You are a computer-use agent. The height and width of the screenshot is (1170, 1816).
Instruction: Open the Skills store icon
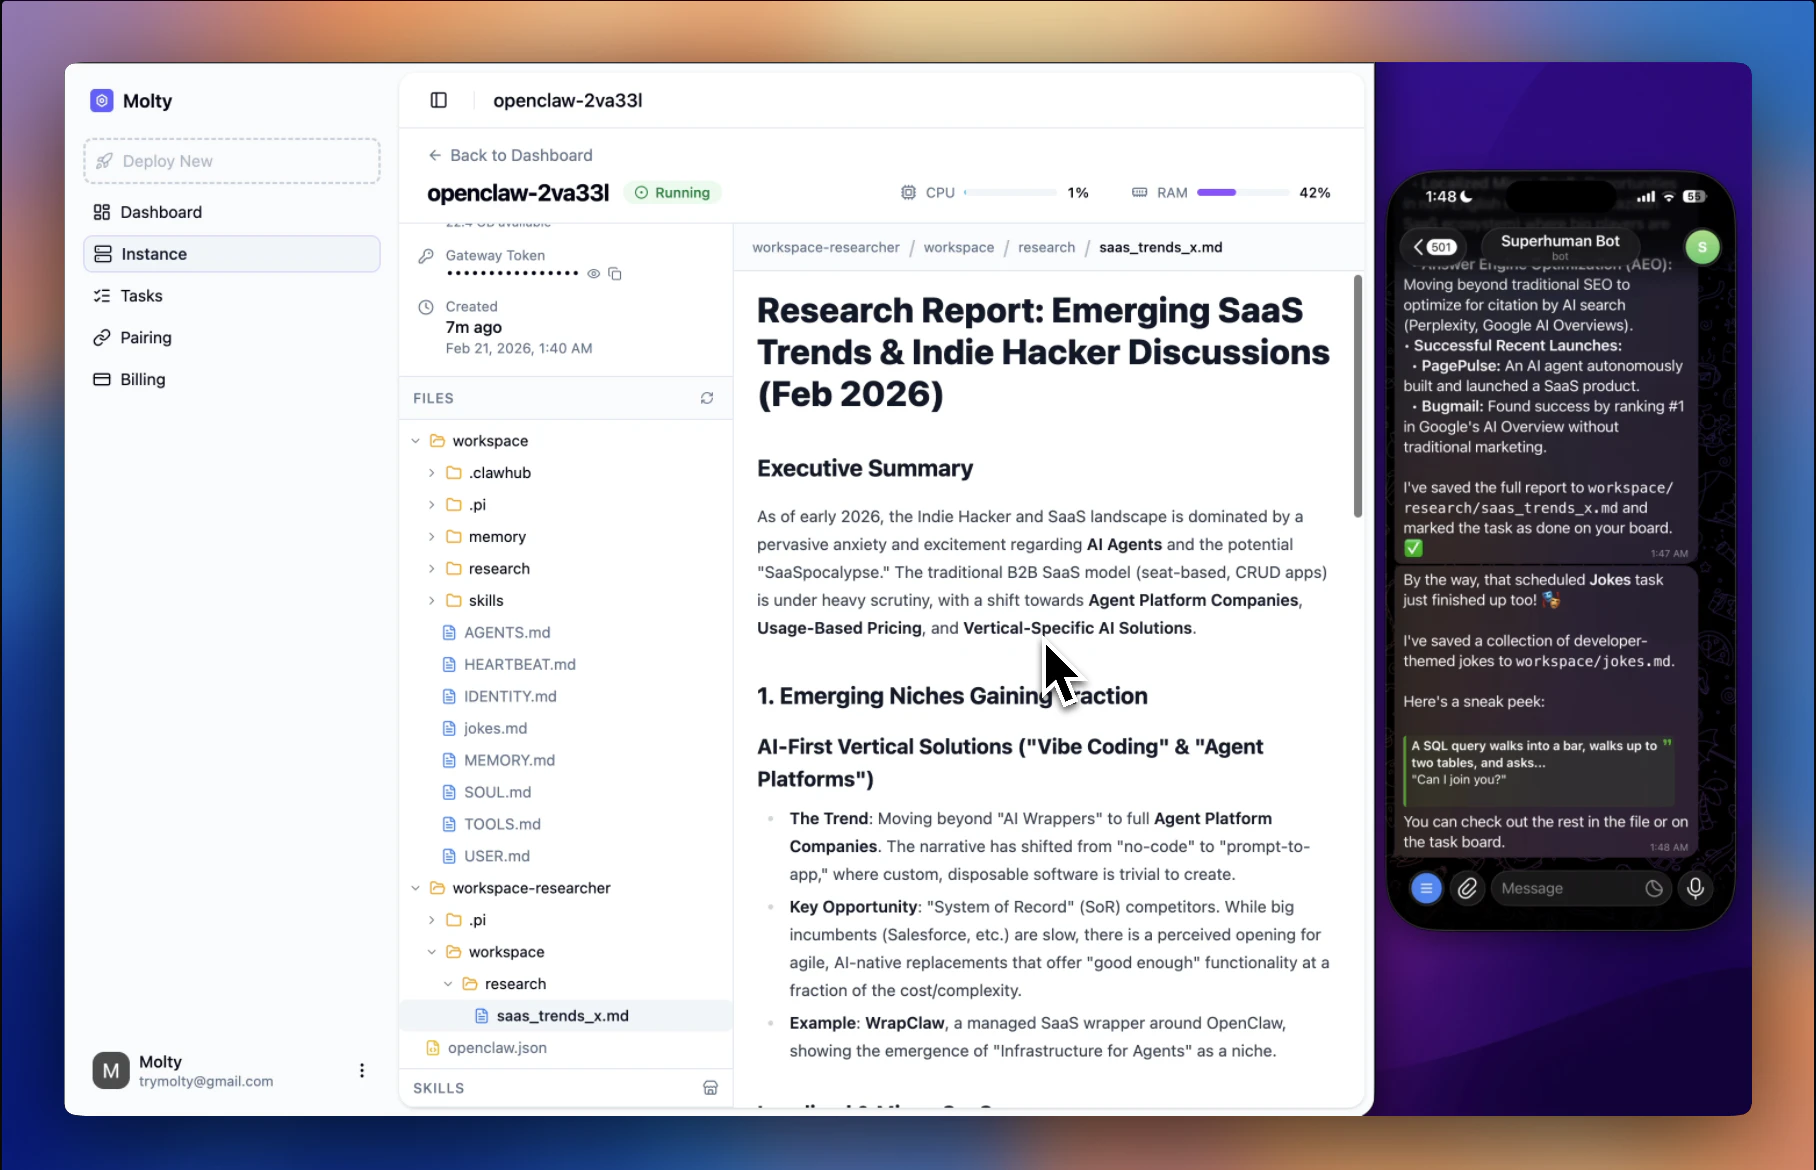coord(710,1088)
